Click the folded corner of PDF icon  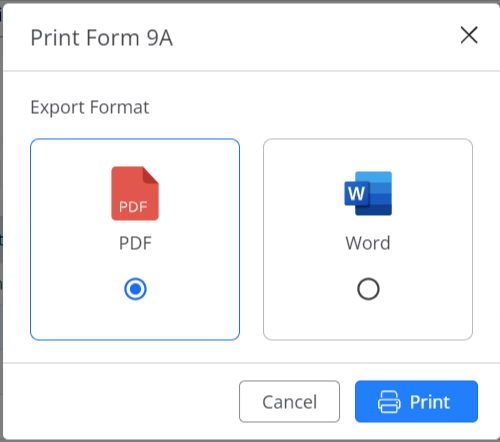[x=151, y=175]
